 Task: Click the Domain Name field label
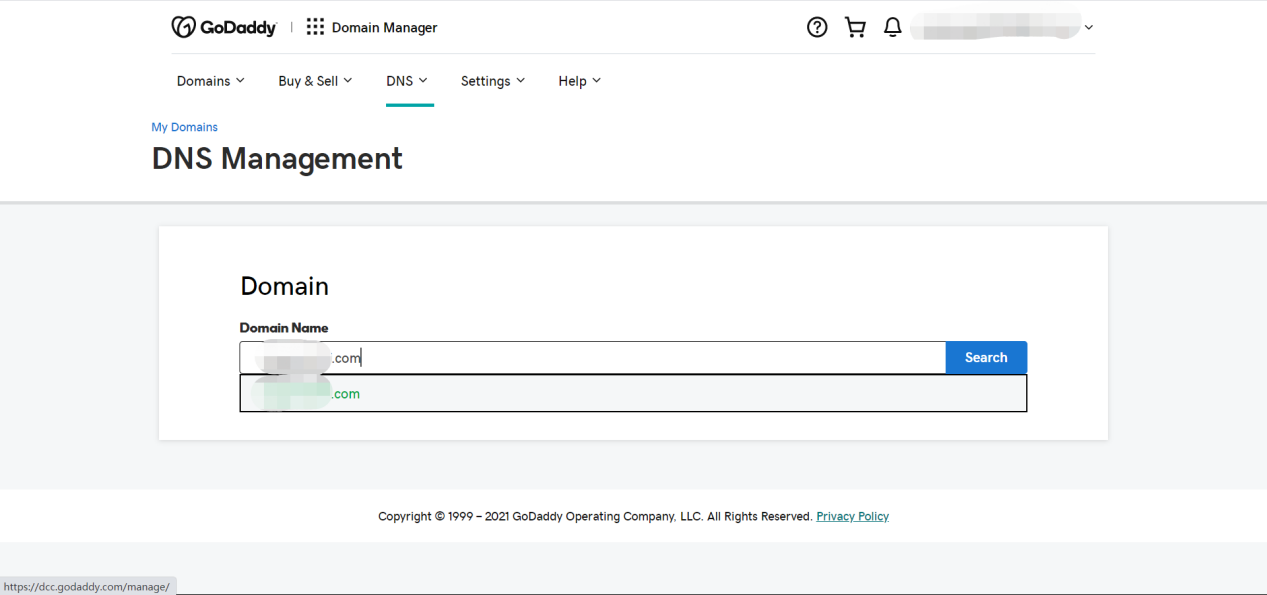284,328
